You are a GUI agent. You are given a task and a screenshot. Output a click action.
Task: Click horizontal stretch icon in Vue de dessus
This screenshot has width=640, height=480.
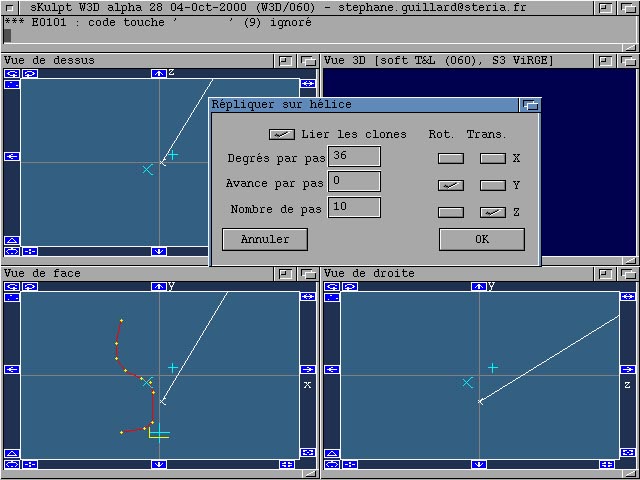pos(308,84)
